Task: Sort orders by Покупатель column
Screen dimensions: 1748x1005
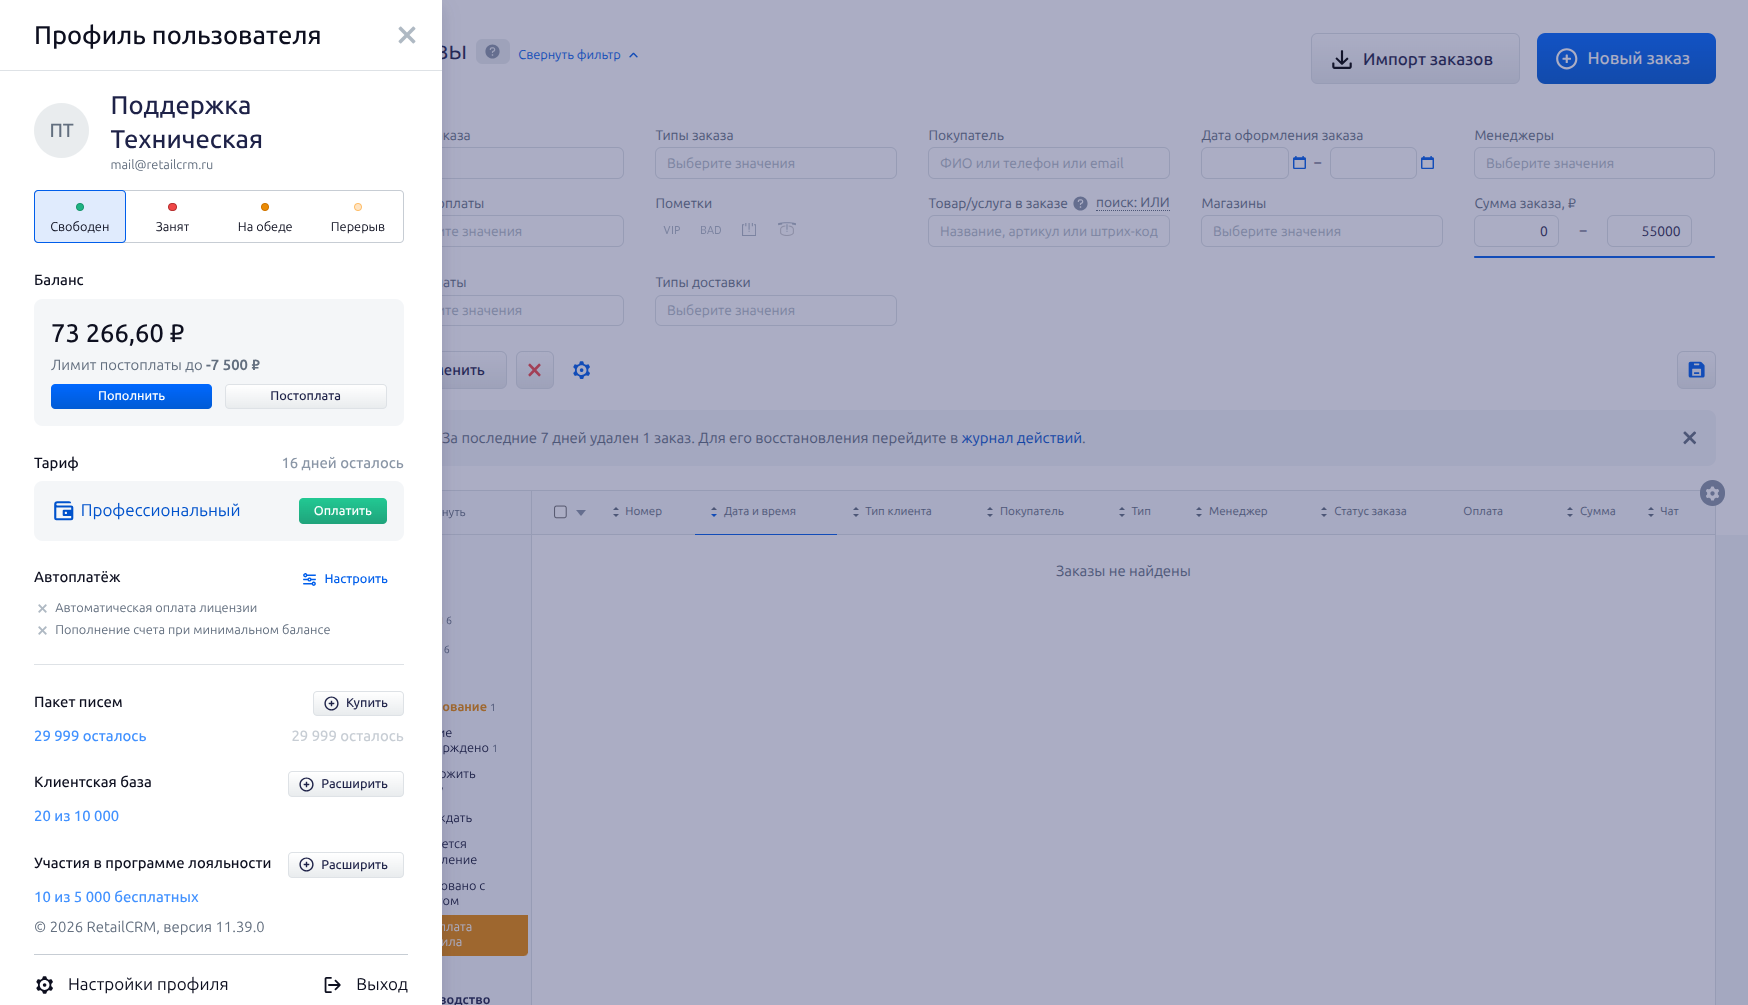Action: pos(1025,511)
